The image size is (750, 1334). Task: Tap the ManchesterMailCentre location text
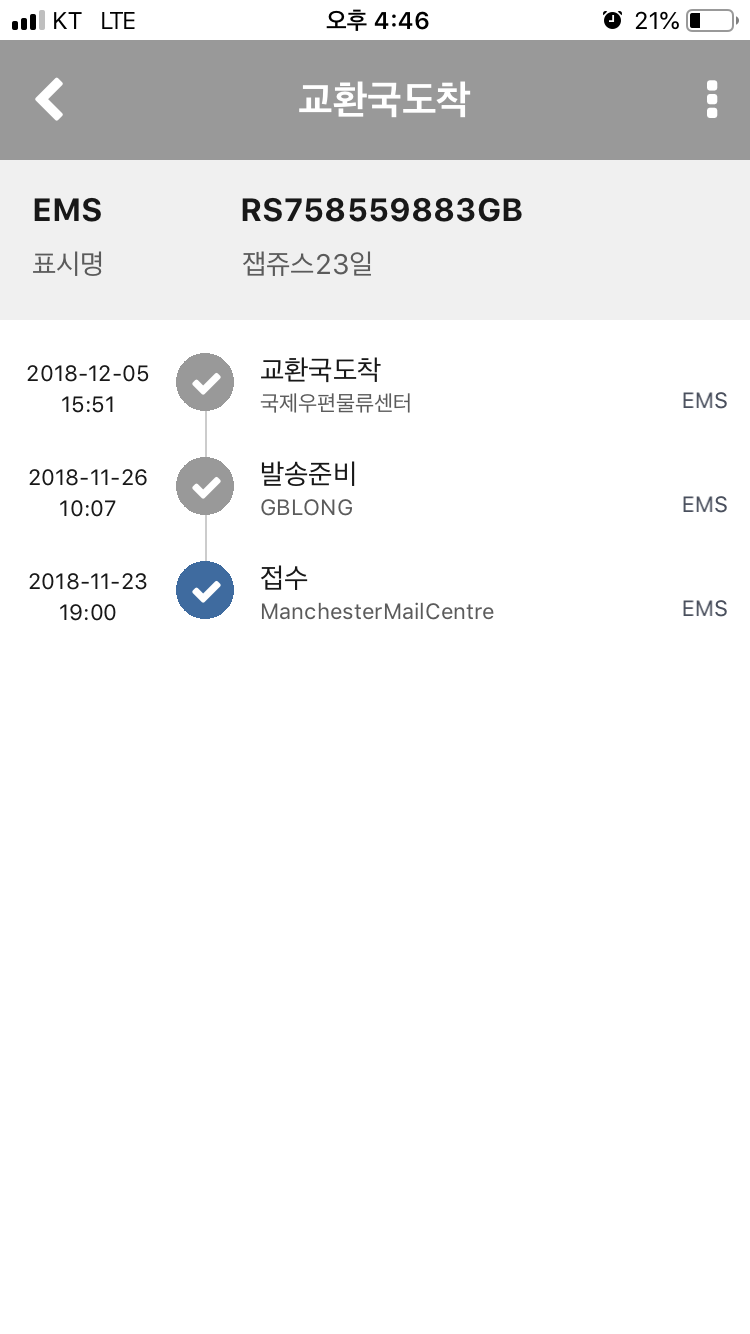click(377, 611)
